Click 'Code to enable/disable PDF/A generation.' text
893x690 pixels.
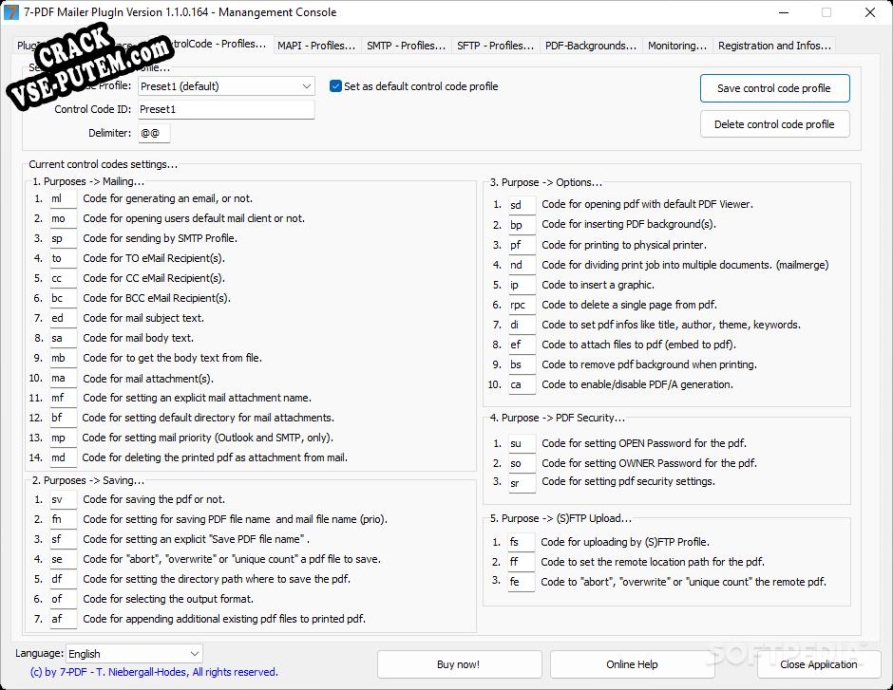click(637, 384)
